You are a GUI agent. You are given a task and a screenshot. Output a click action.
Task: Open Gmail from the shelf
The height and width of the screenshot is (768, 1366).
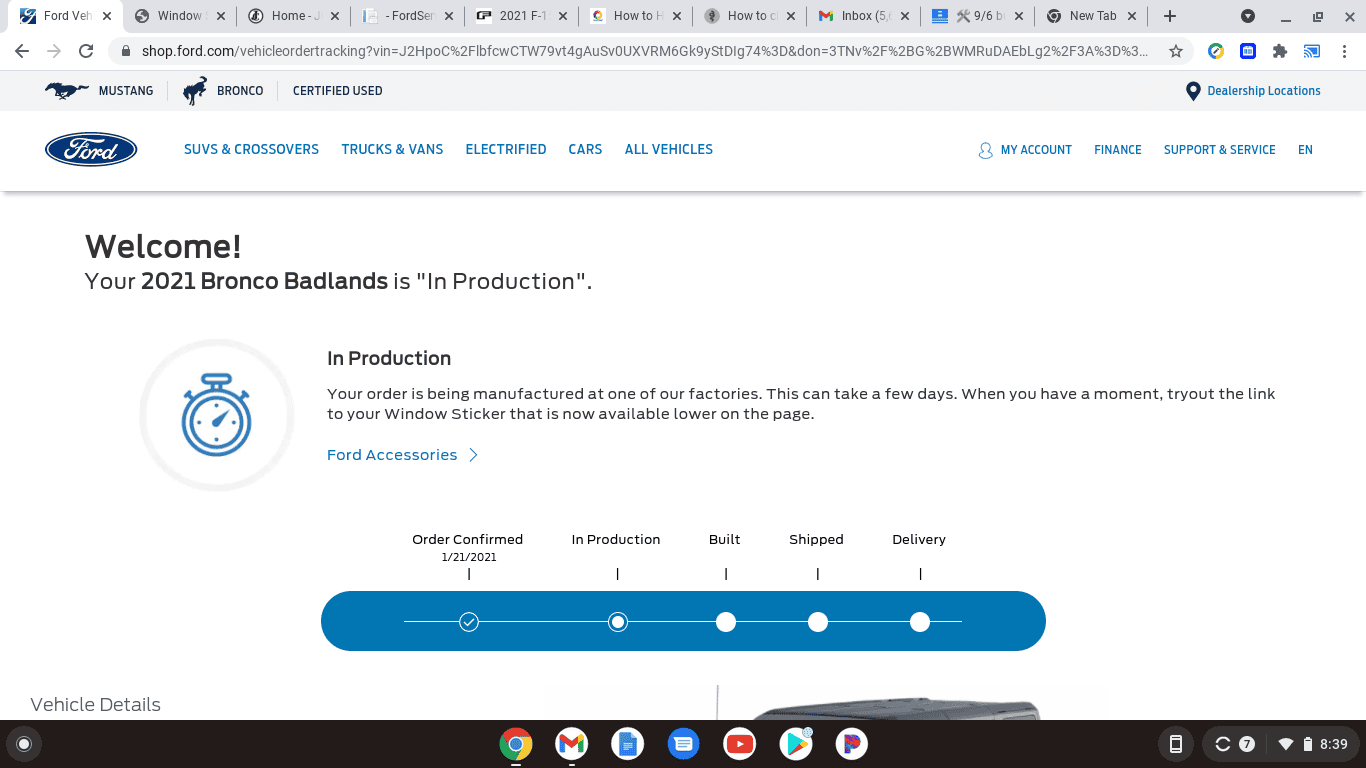(x=572, y=744)
